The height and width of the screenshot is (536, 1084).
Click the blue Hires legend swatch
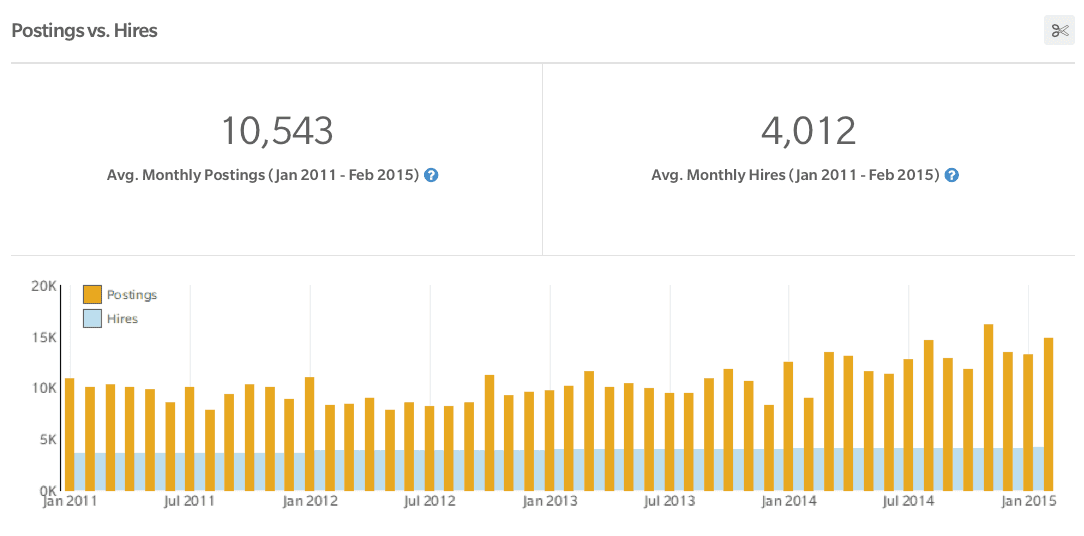coord(93,319)
